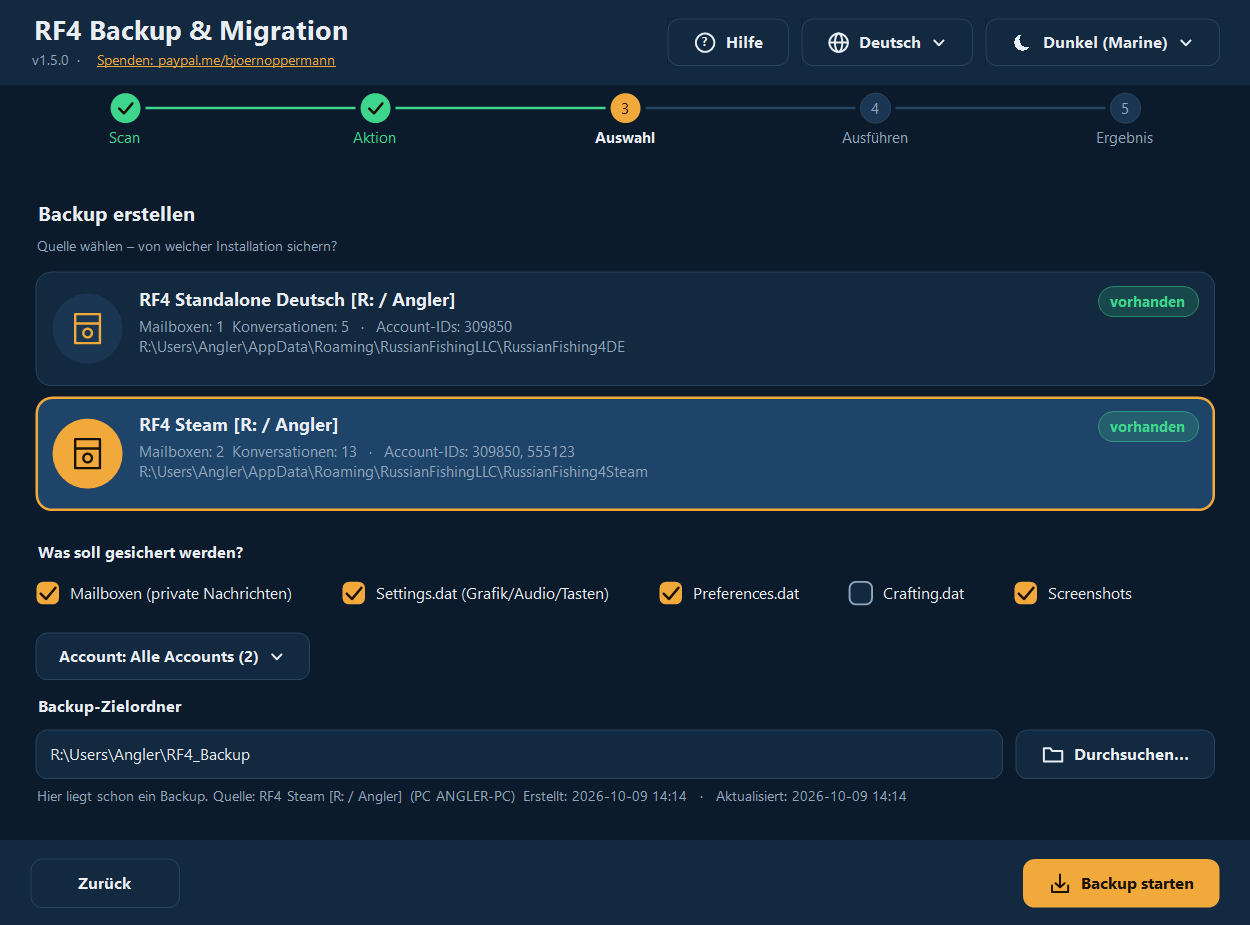Click the Account-IDs: 309850, 555123 text
The image size is (1250, 925).
[479, 452]
